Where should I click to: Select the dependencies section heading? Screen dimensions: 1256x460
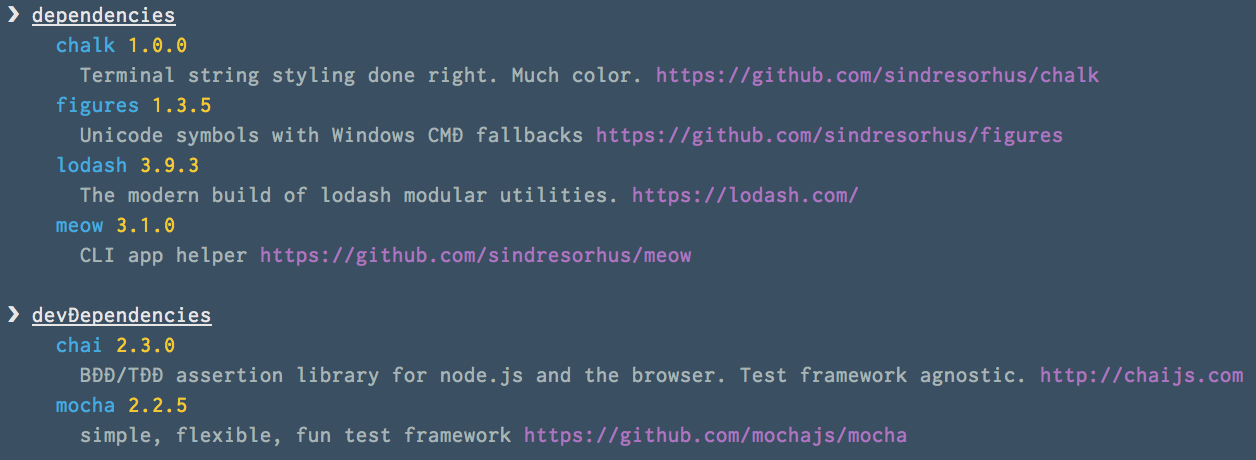103,16
